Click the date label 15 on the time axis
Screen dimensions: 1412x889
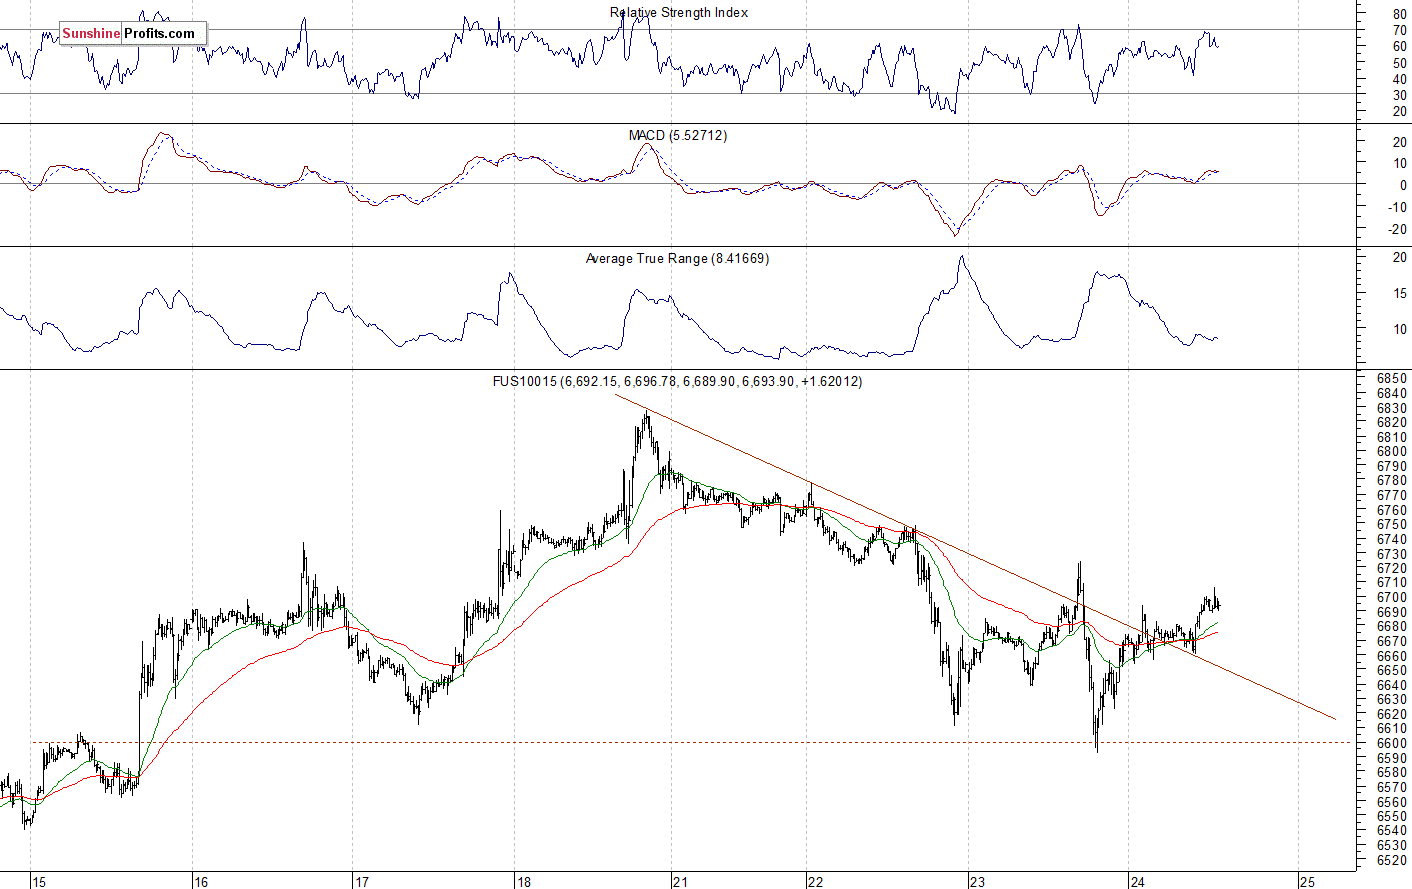point(39,881)
